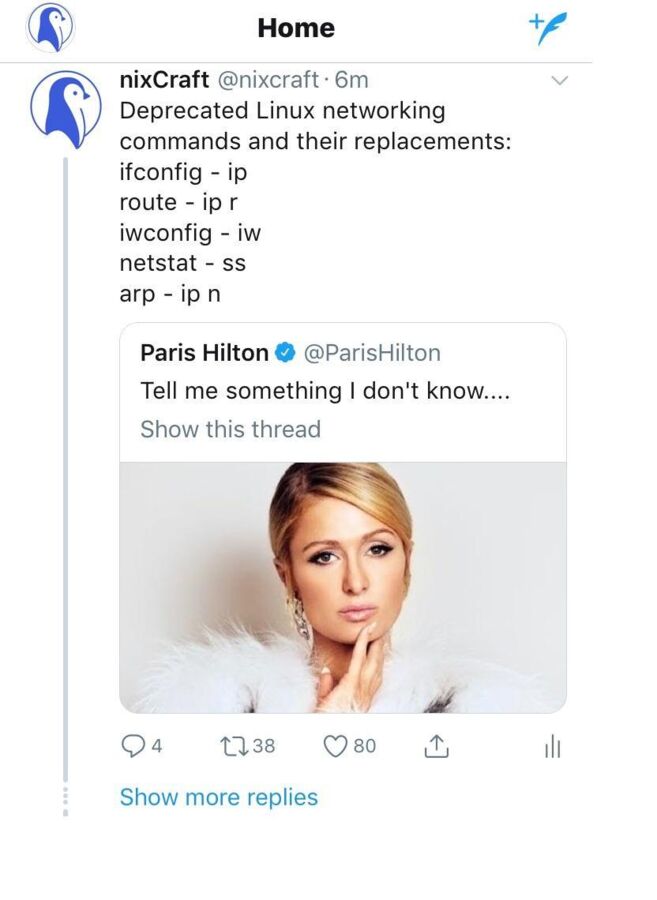Expand the dotted thread line below the tweet
The image size is (657, 900).
67,798
